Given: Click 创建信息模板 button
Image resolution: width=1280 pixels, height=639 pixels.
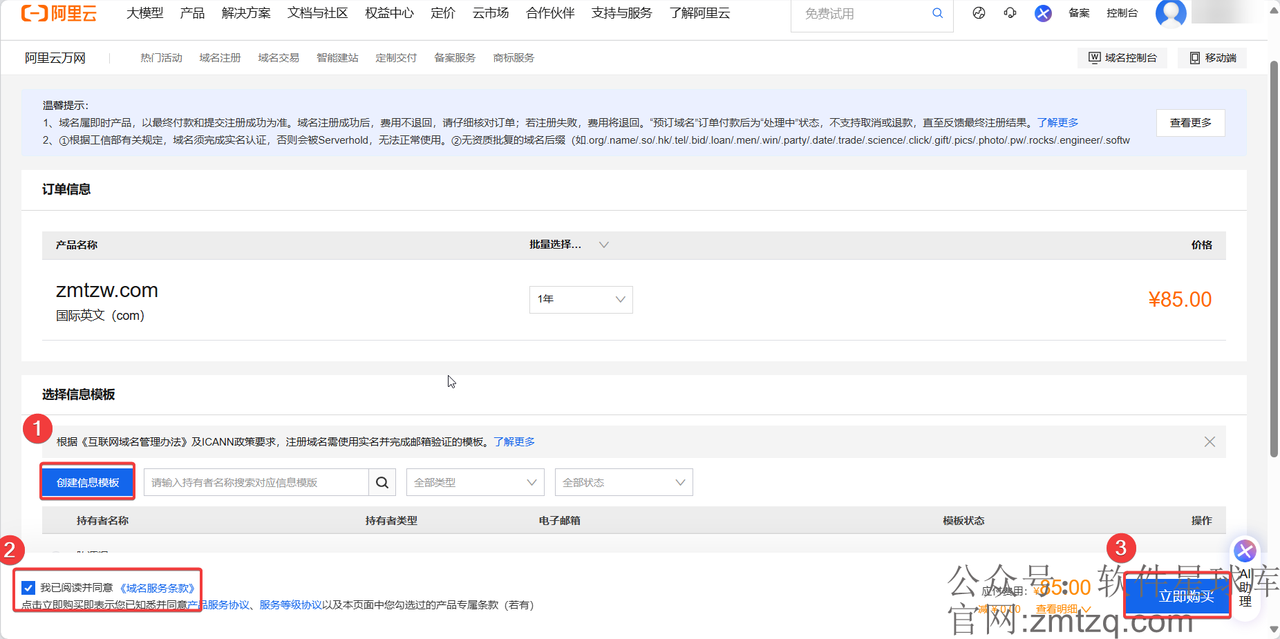Looking at the screenshot, I should click(x=88, y=482).
